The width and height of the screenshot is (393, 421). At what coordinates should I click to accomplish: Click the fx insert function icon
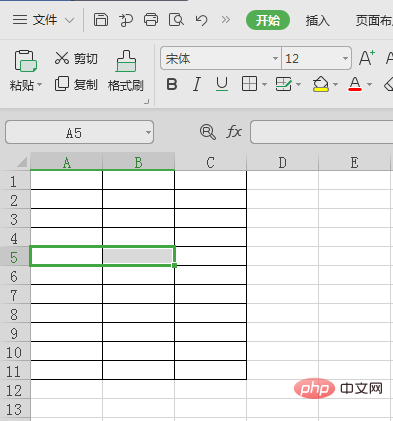click(x=234, y=132)
